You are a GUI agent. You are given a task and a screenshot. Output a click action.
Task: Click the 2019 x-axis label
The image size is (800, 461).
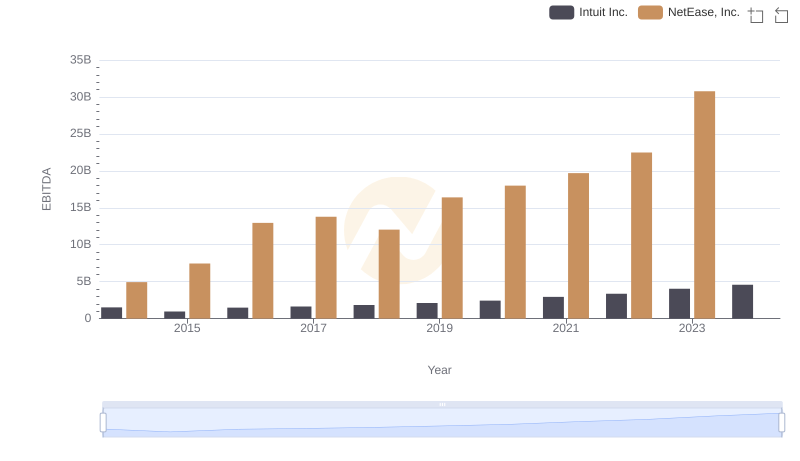click(x=439, y=328)
